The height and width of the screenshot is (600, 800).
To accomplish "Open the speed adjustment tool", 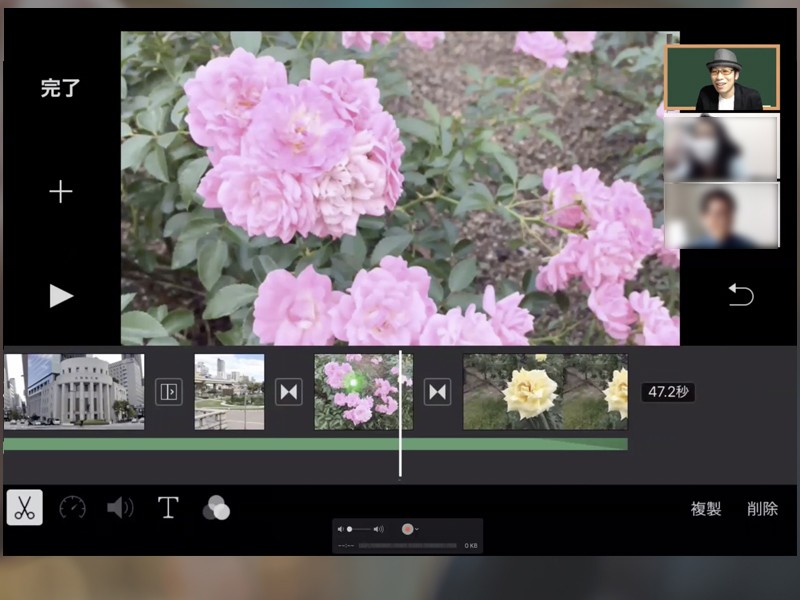I will click(72, 508).
